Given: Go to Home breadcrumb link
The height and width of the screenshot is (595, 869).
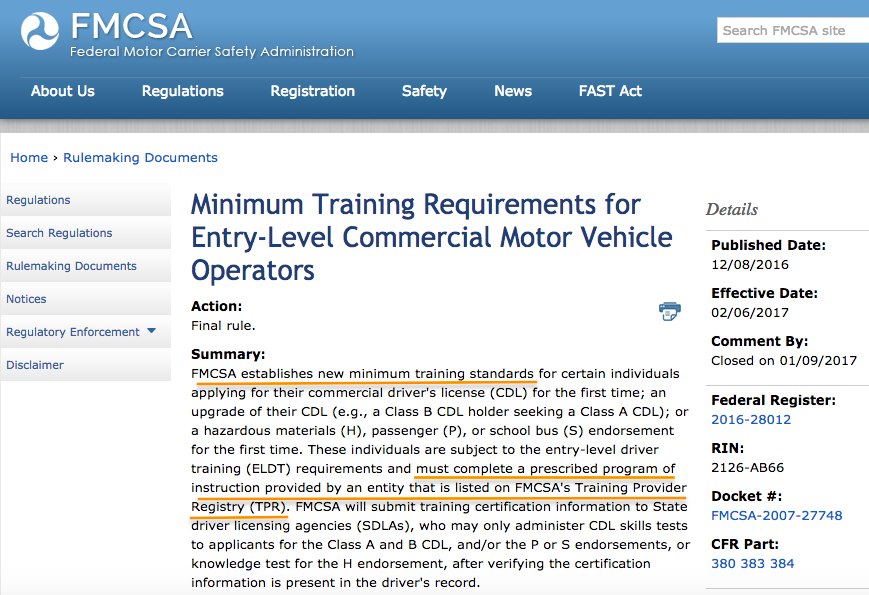Looking at the screenshot, I should click(x=29, y=157).
